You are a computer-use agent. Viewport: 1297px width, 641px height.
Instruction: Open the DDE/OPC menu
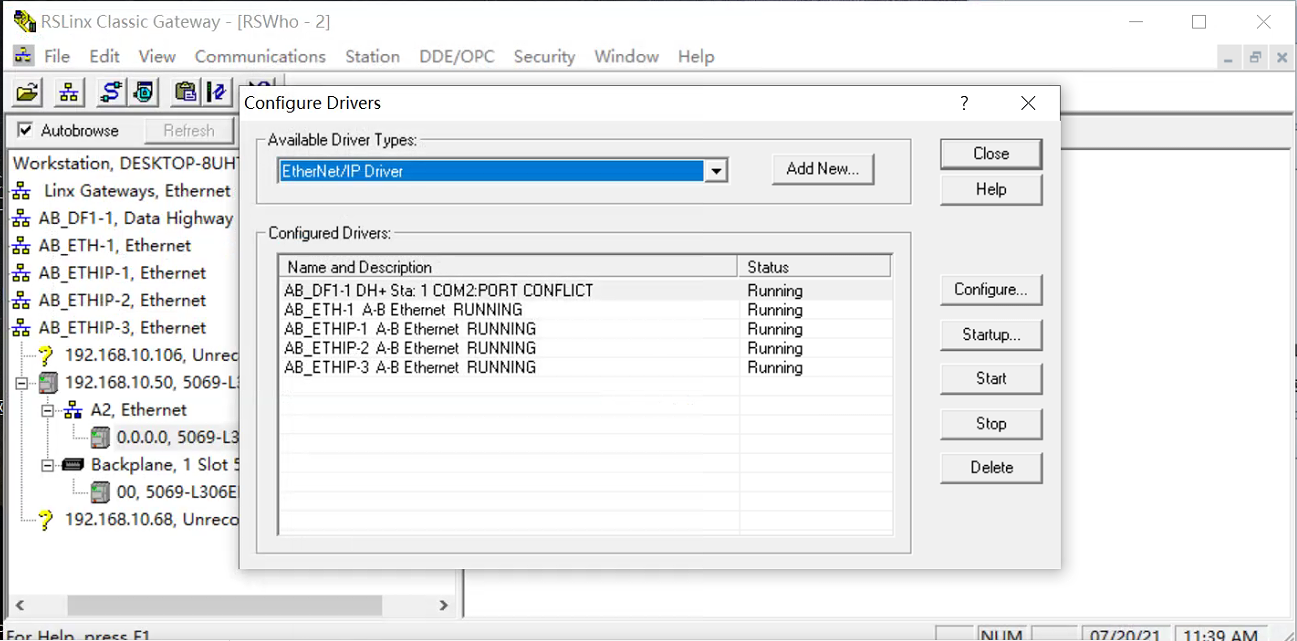457,56
